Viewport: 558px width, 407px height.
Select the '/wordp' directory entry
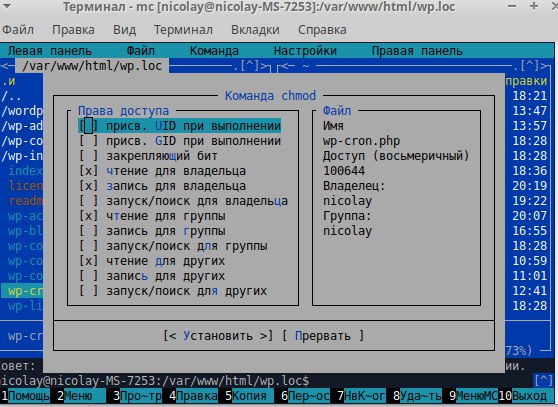click(x=22, y=111)
